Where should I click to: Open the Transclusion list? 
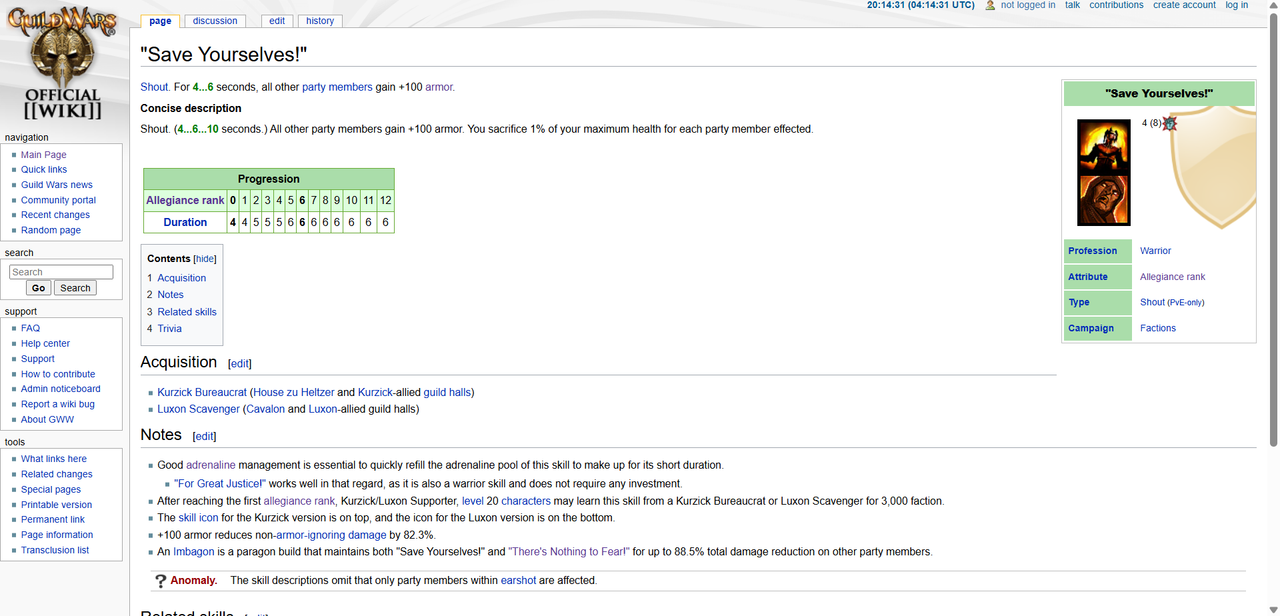55,550
